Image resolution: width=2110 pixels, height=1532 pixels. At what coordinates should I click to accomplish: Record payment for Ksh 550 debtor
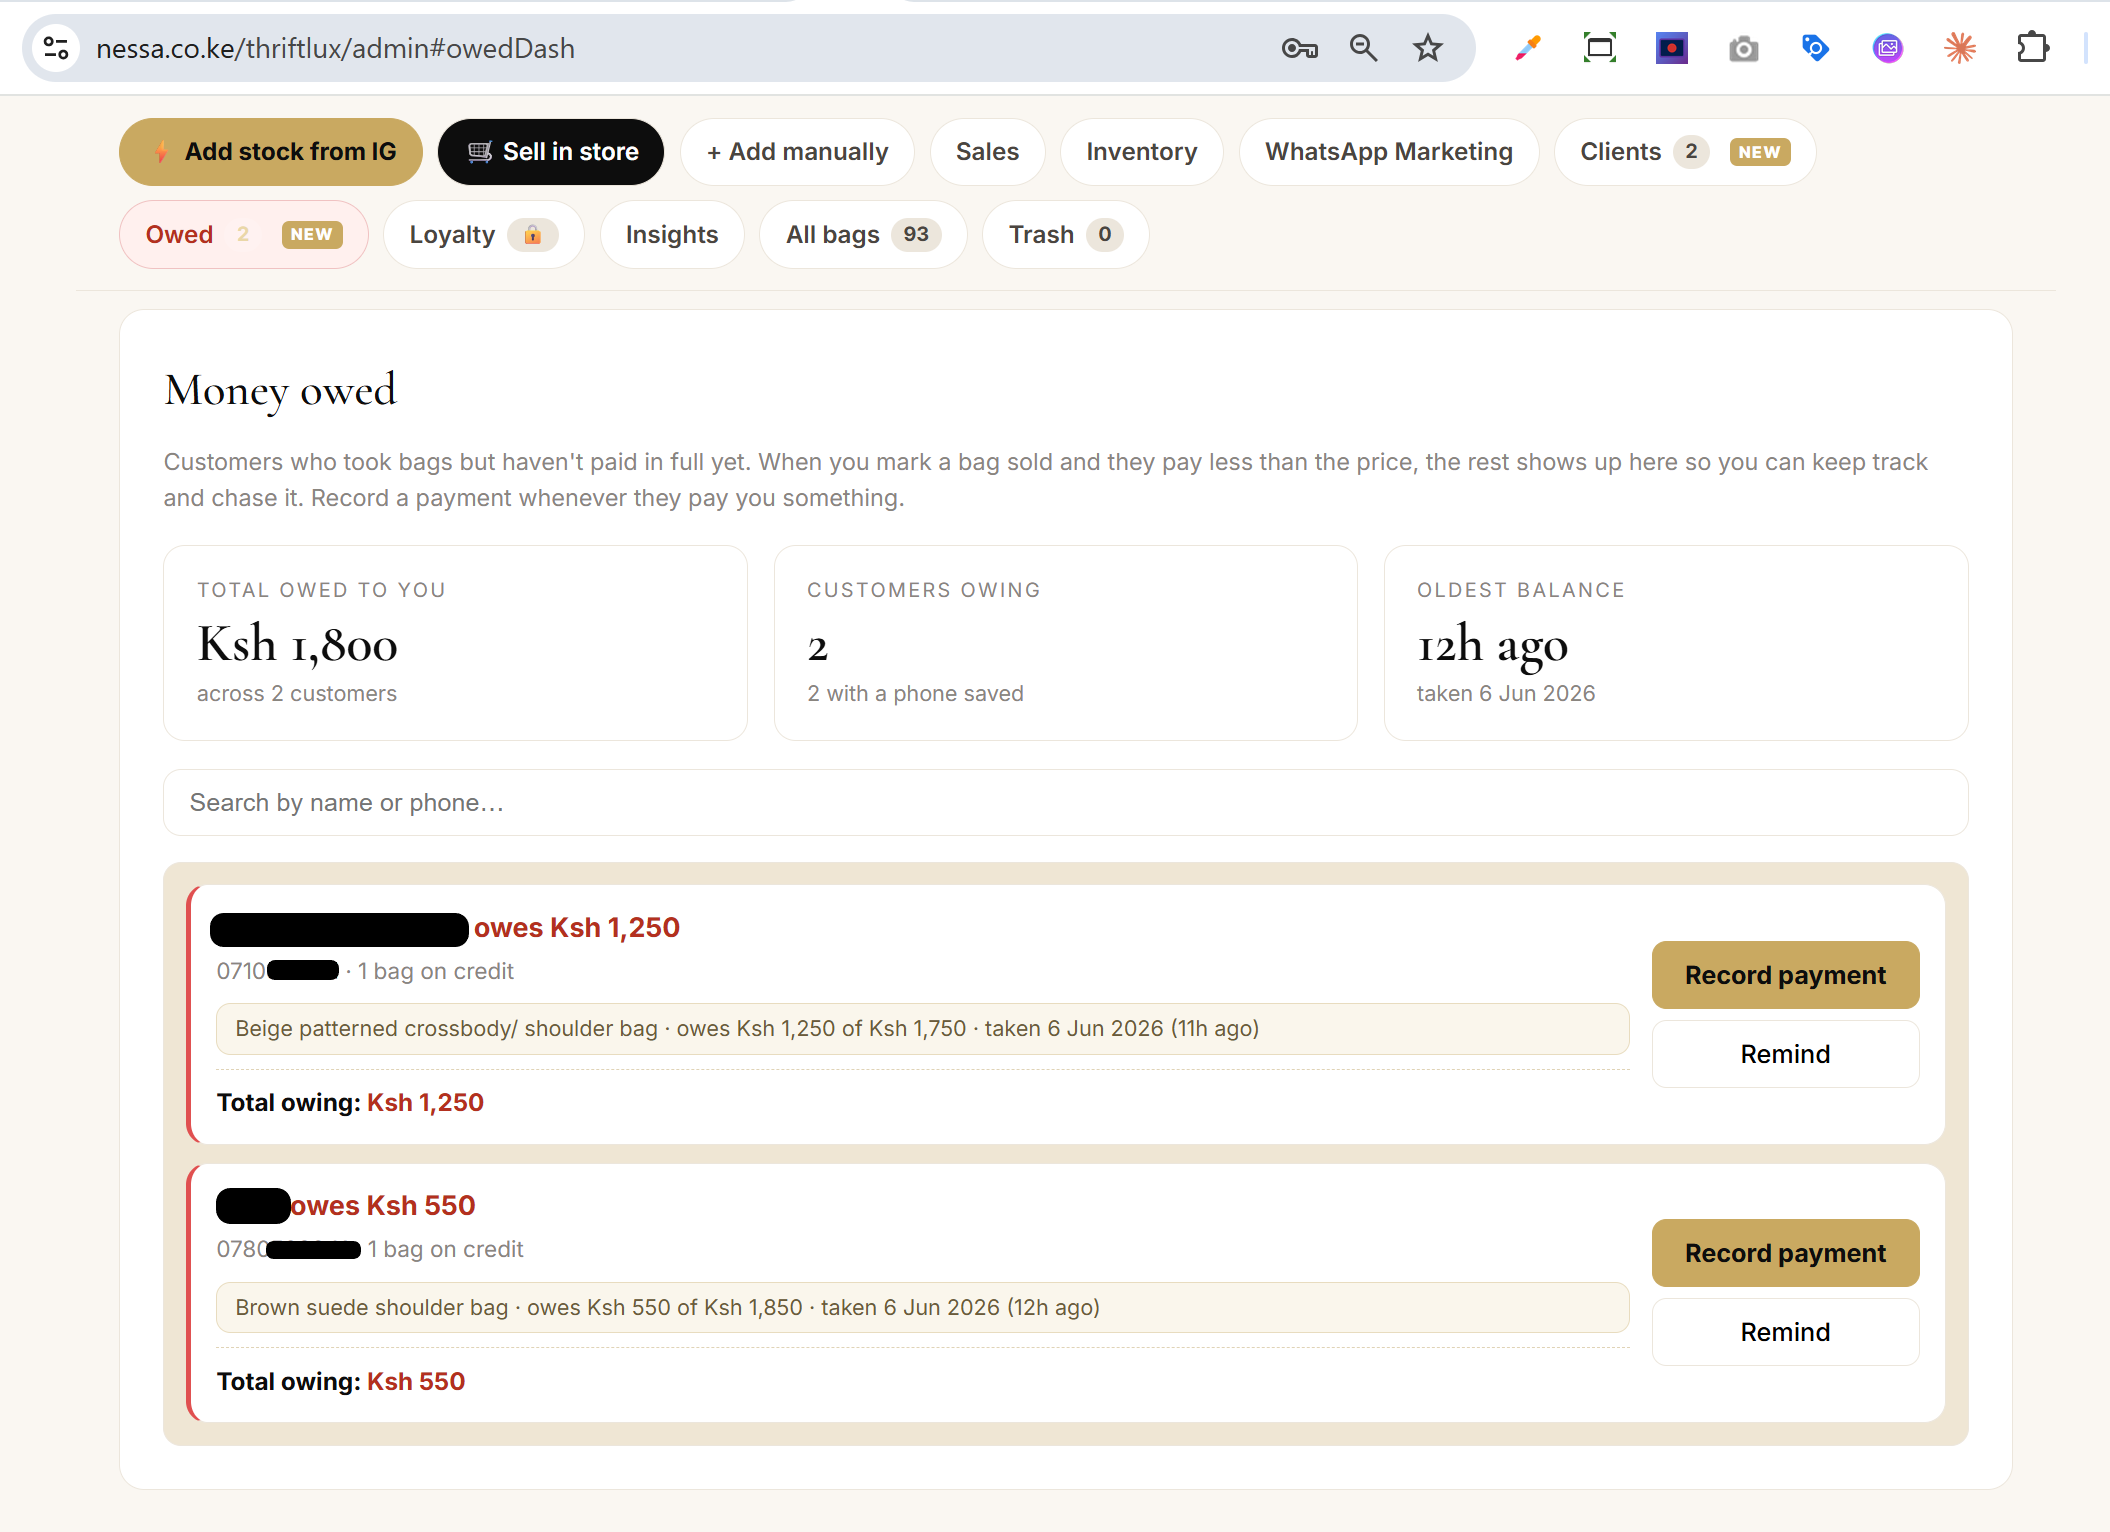pos(1785,1253)
